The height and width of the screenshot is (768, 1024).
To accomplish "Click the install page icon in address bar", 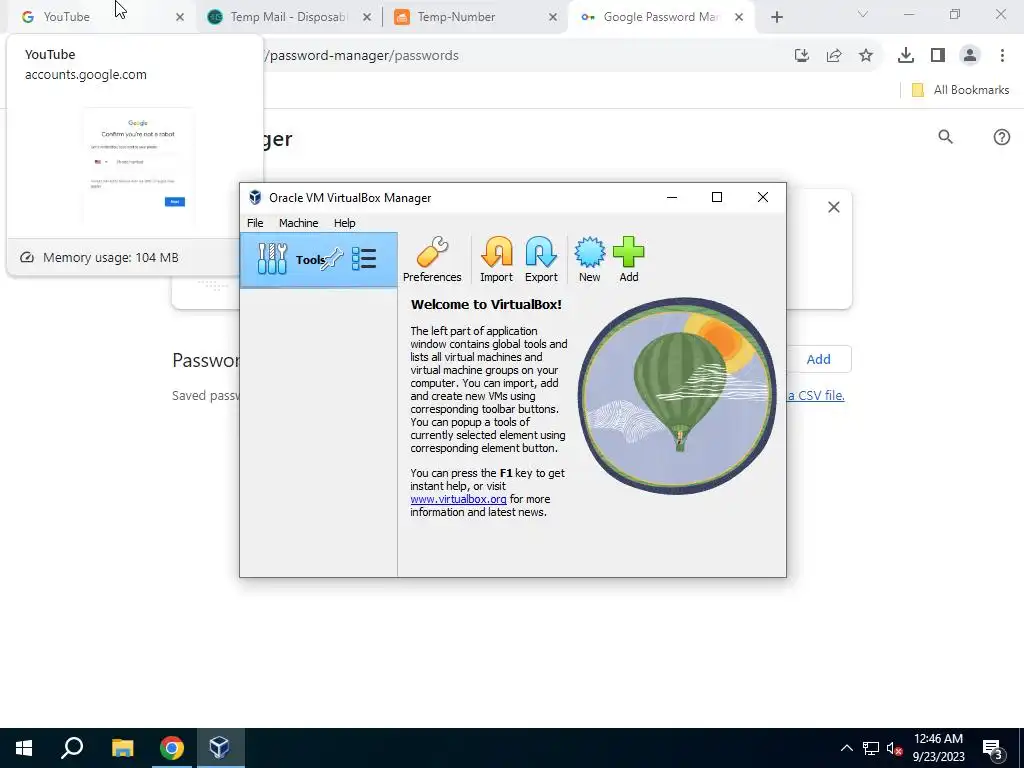I will 802,56.
